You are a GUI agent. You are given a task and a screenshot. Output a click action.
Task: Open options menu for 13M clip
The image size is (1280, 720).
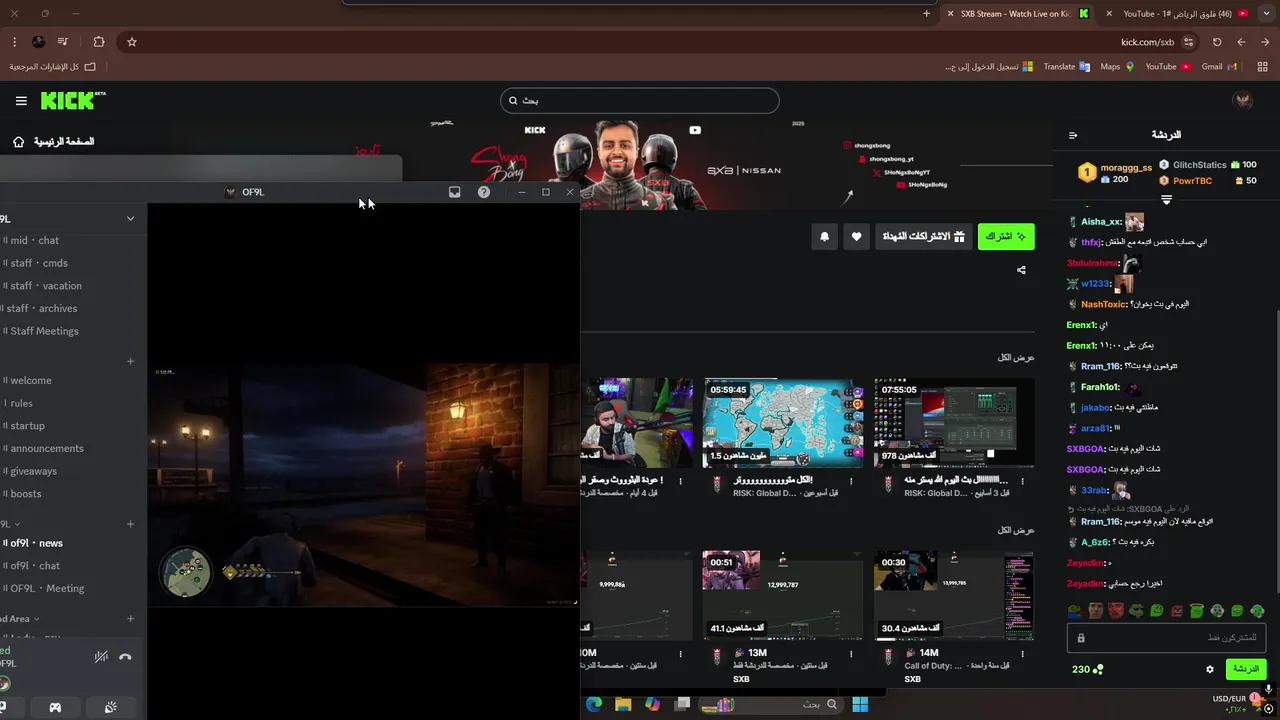[852, 653]
